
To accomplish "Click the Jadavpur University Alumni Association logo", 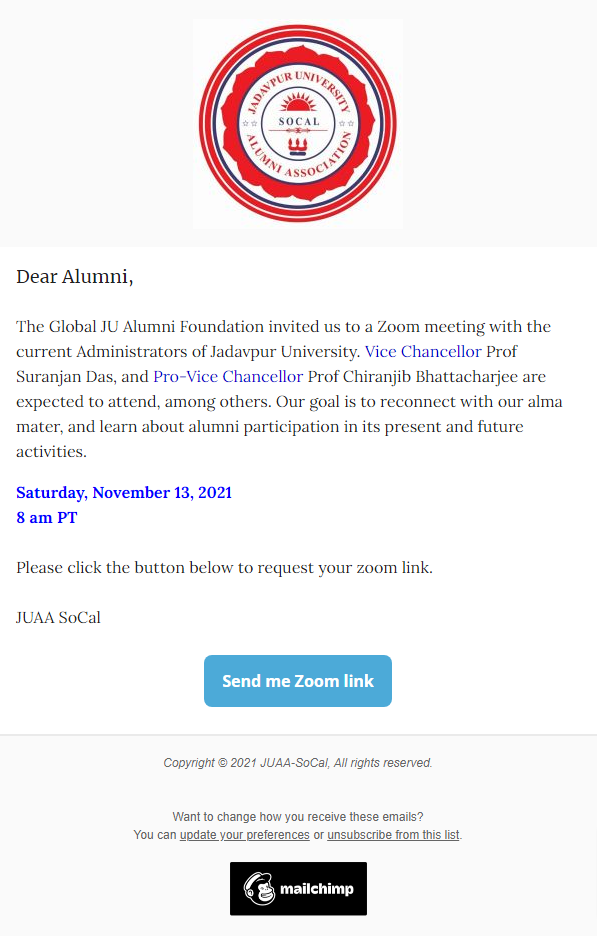I will 298,124.
